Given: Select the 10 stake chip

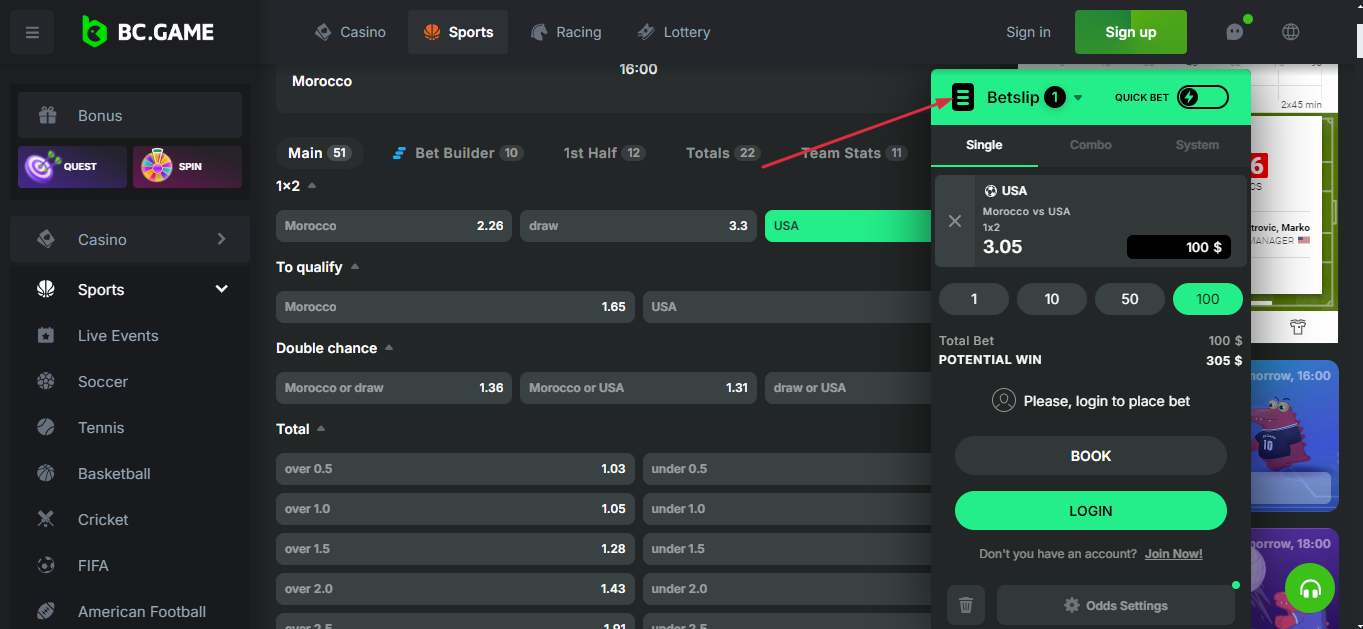Looking at the screenshot, I should point(1052,299).
